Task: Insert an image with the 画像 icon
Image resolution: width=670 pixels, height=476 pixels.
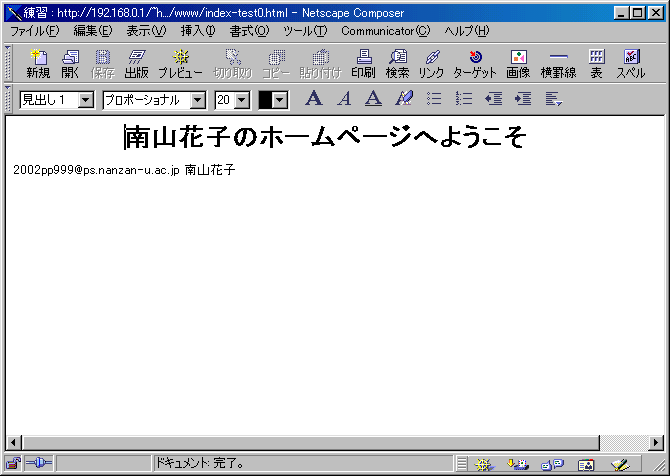Action: 518,64
